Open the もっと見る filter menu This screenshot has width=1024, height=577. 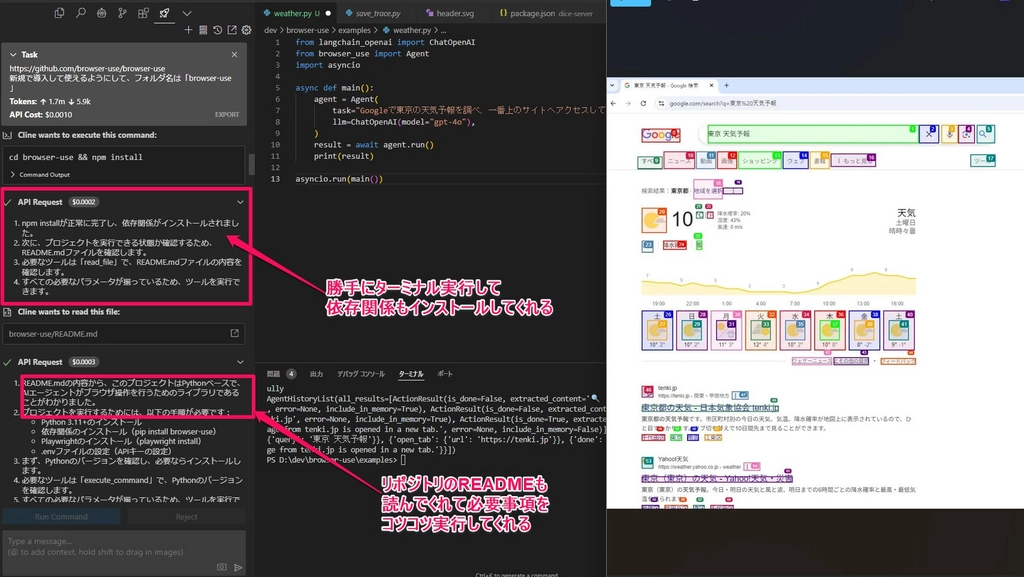coord(854,161)
